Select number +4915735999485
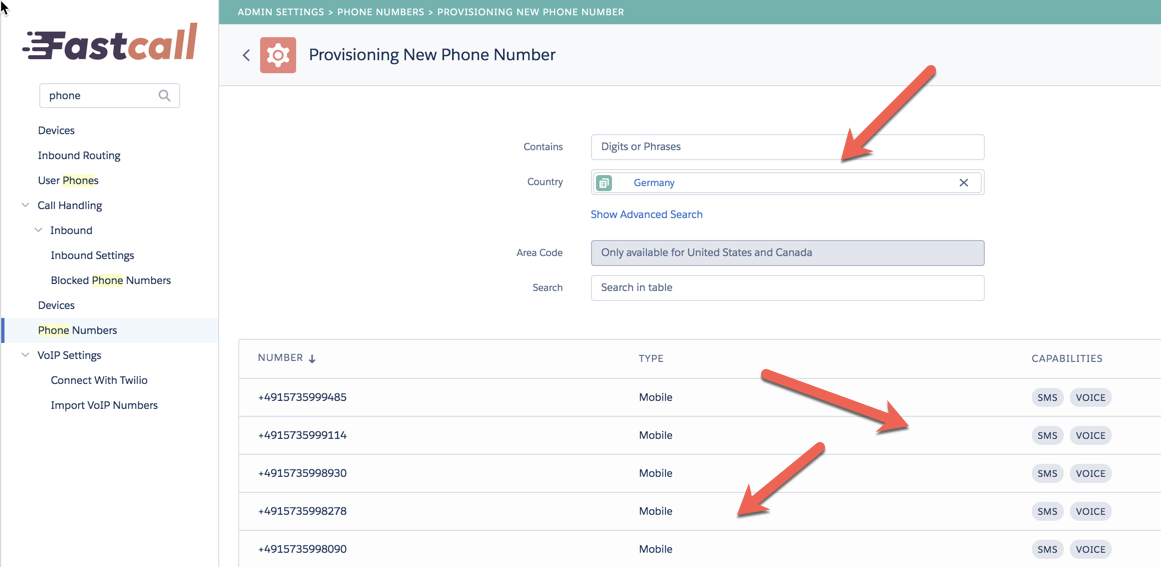The height and width of the screenshot is (567, 1161). tap(302, 397)
